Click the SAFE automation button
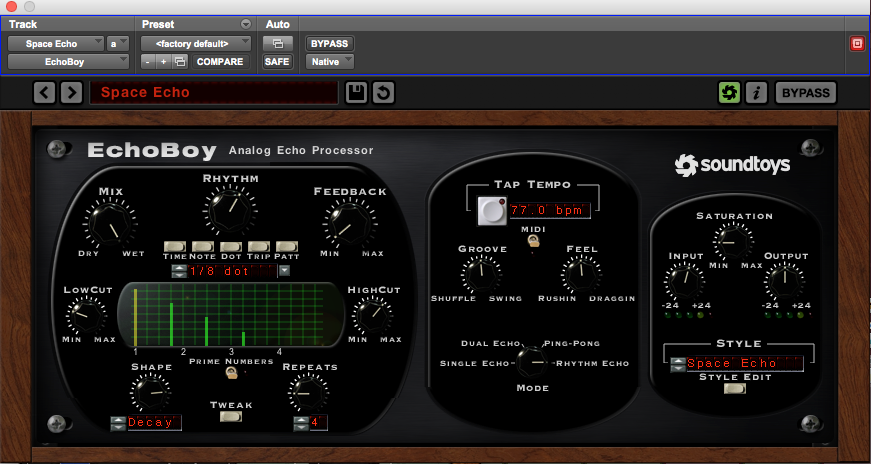 click(x=277, y=62)
